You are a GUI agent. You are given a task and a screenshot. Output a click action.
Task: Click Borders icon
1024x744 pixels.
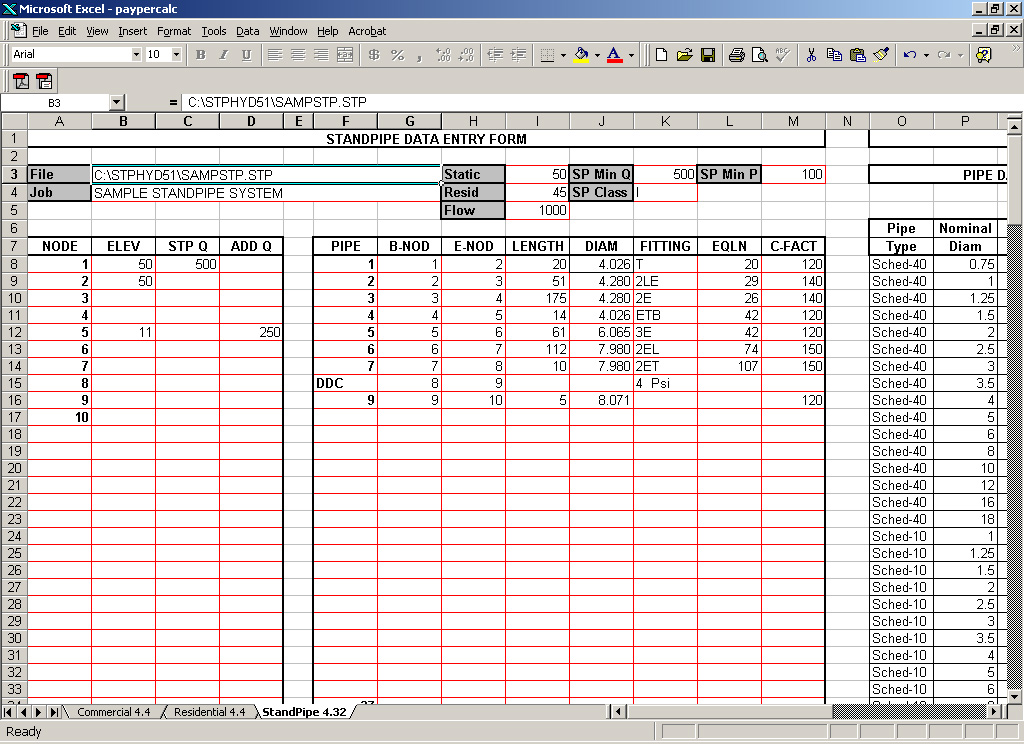(547, 55)
